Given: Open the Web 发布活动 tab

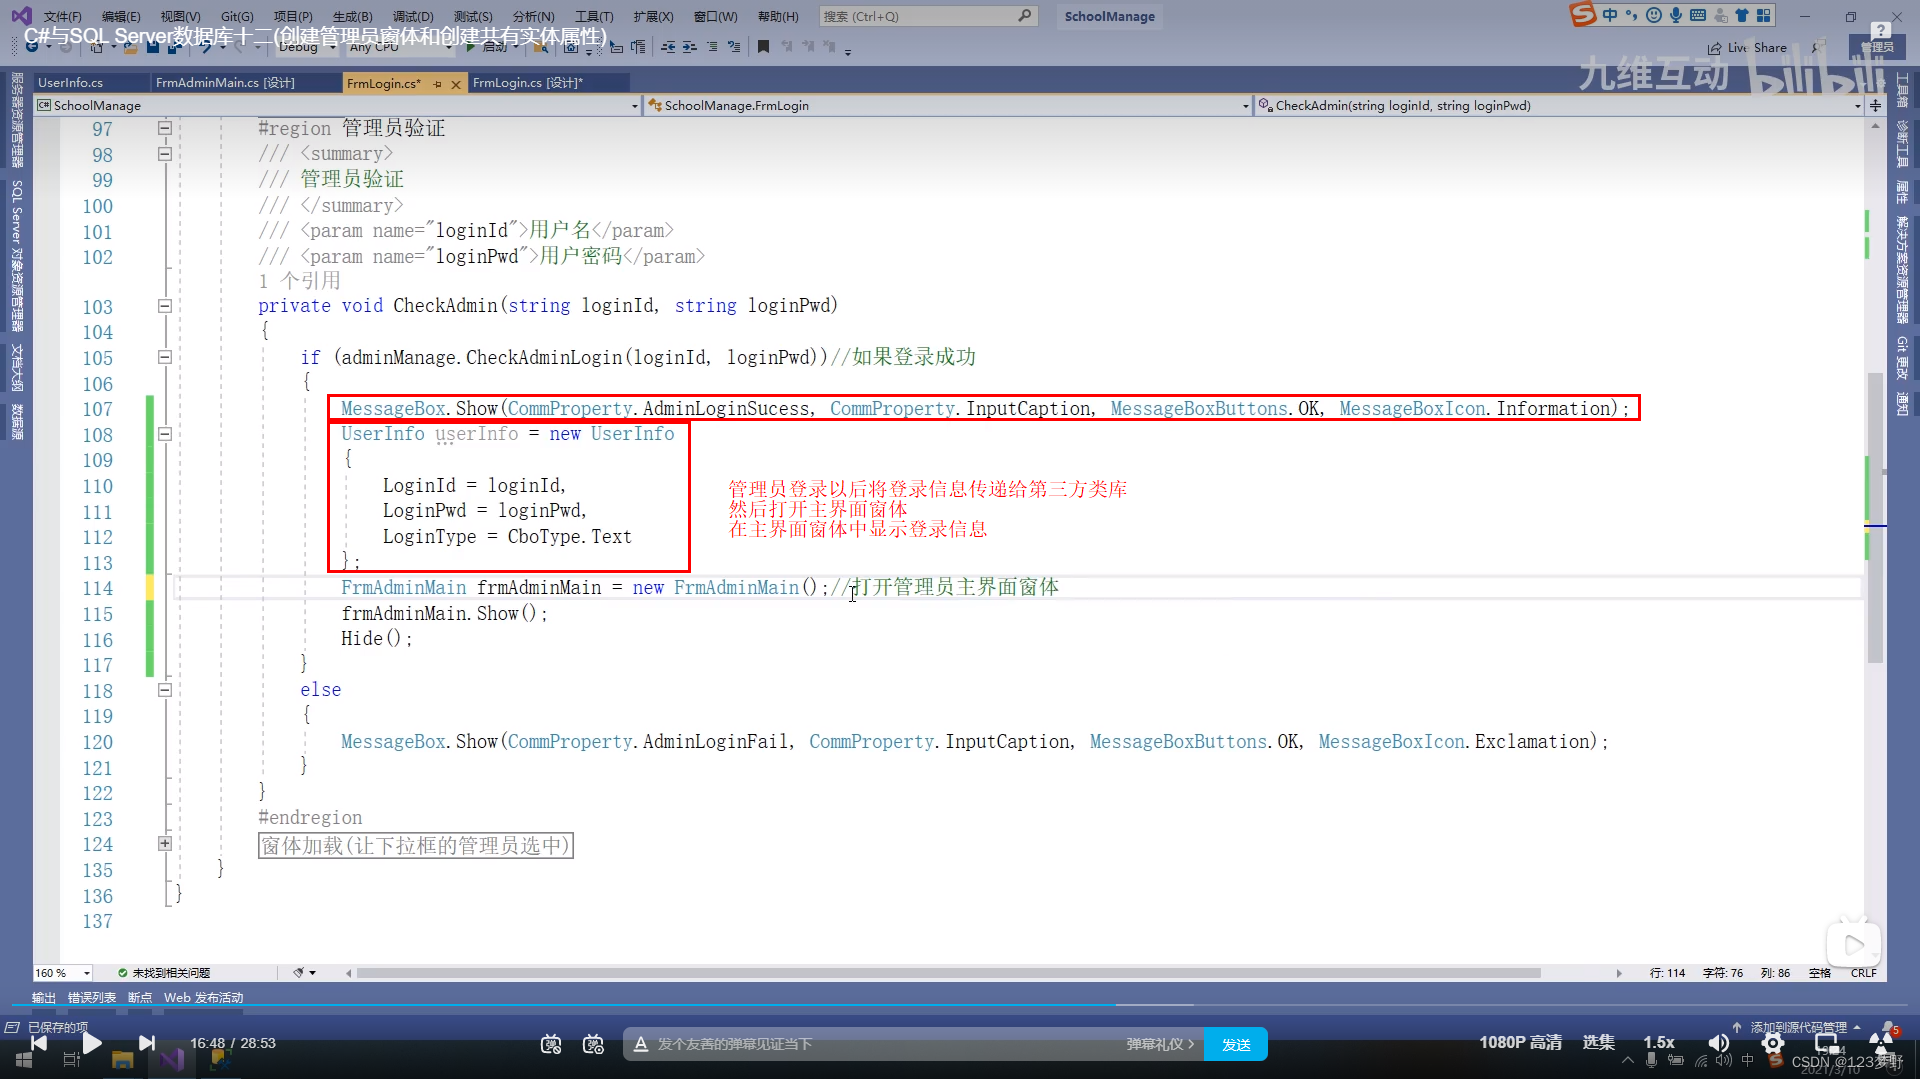Looking at the screenshot, I should click(x=203, y=997).
